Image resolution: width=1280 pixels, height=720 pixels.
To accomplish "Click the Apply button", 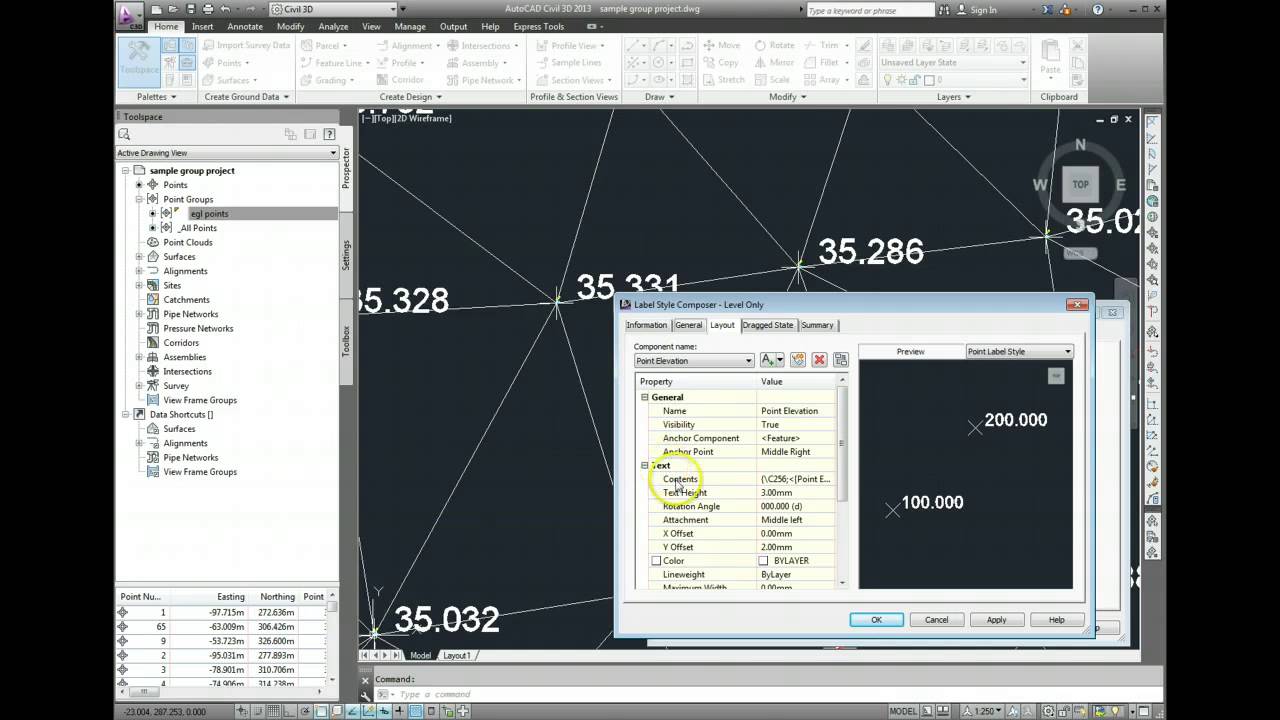I will 996,620.
